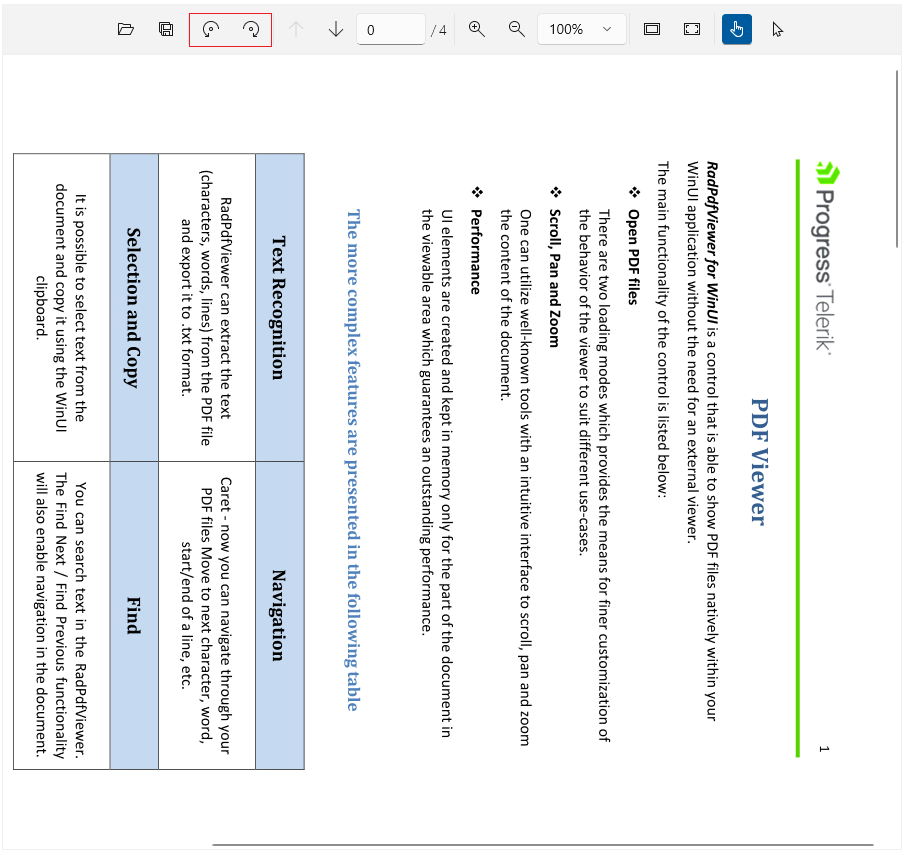Click the 'Performance' bullet heading

coord(475,252)
